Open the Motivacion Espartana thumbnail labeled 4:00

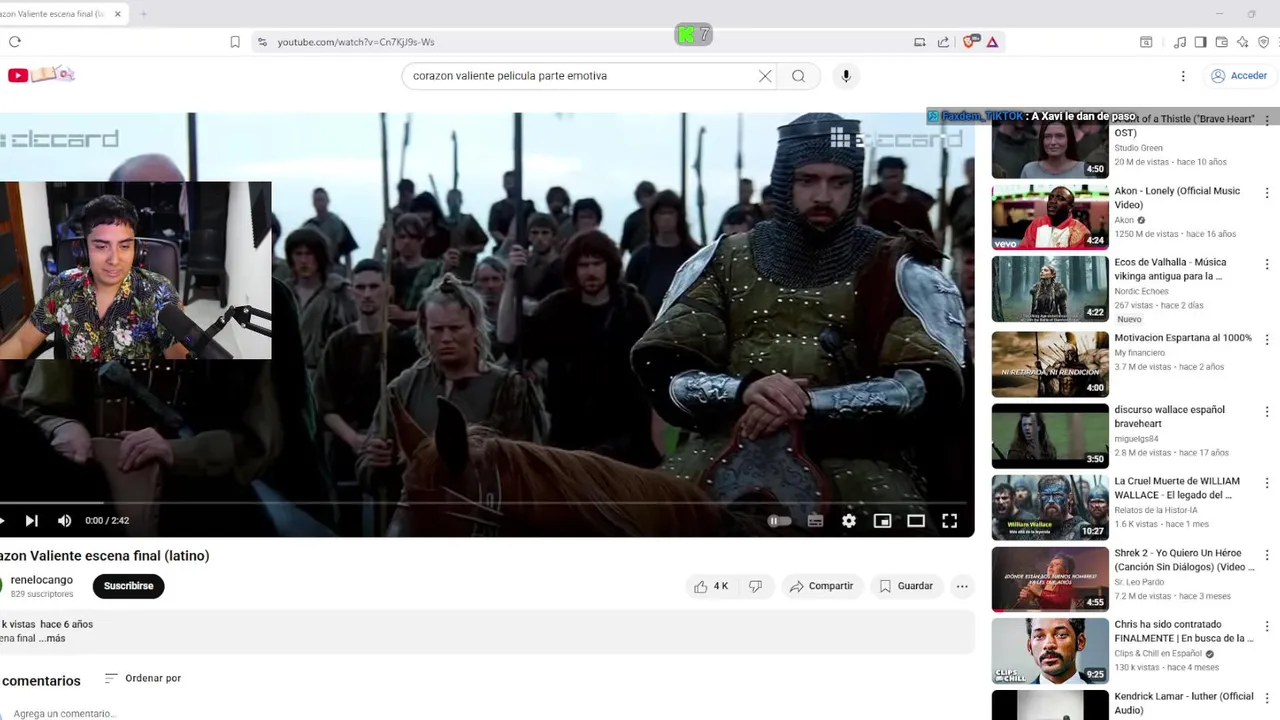[x=1050, y=364]
